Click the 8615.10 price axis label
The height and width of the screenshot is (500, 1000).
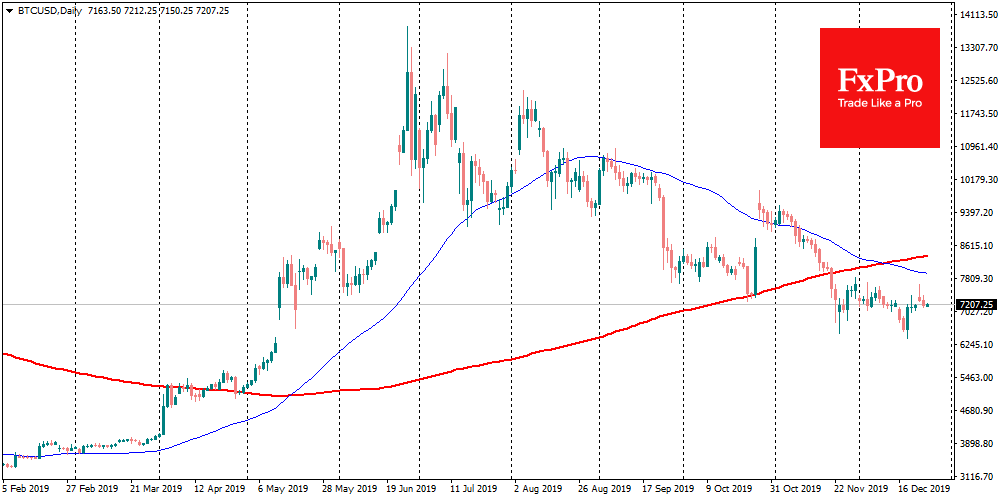click(x=977, y=246)
